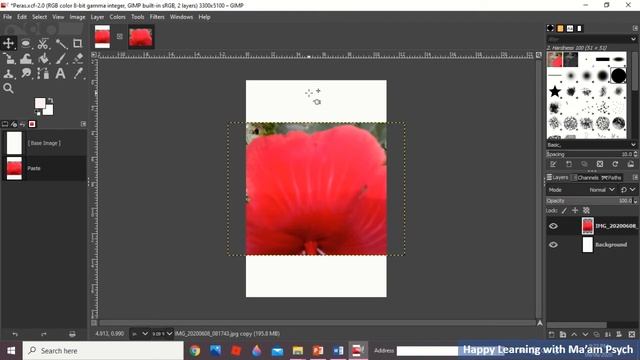The image size is (640, 360).
Task: Click the foreground color swatch
Action: click(x=40, y=103)
